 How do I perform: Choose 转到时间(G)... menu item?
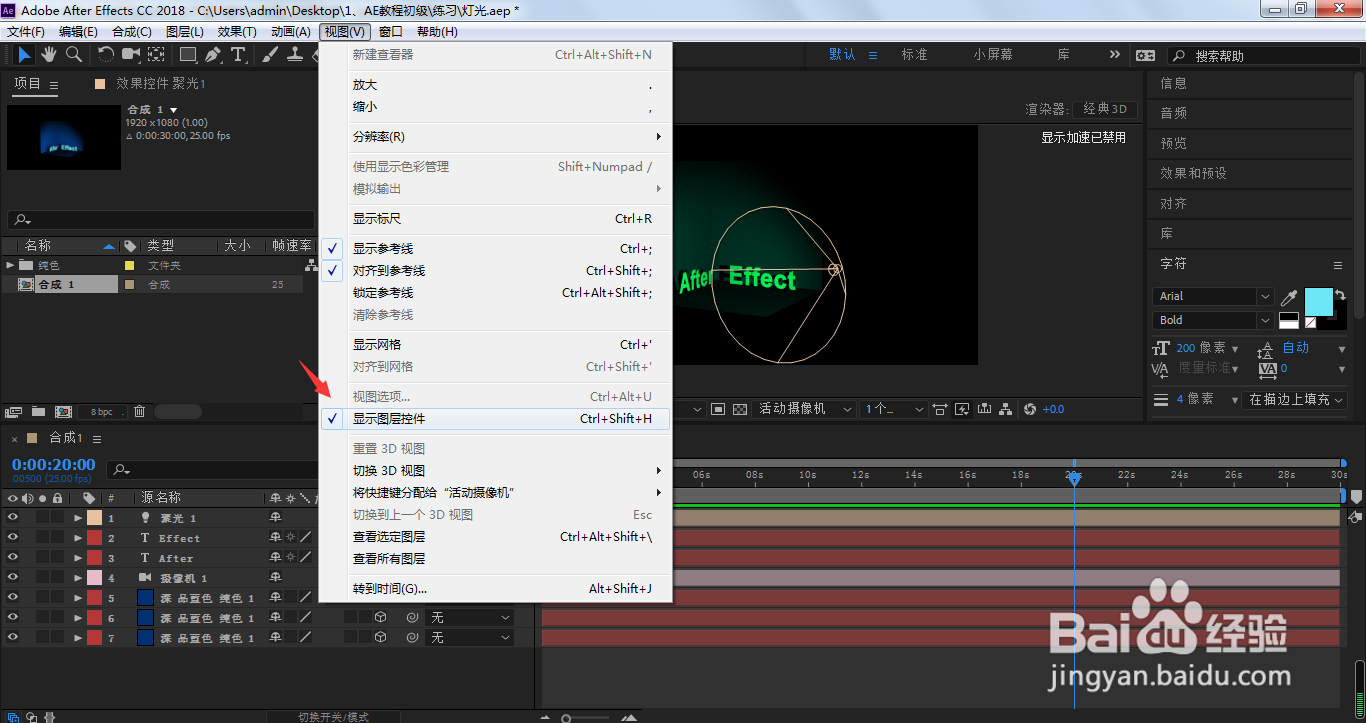[x=495, y=589]
